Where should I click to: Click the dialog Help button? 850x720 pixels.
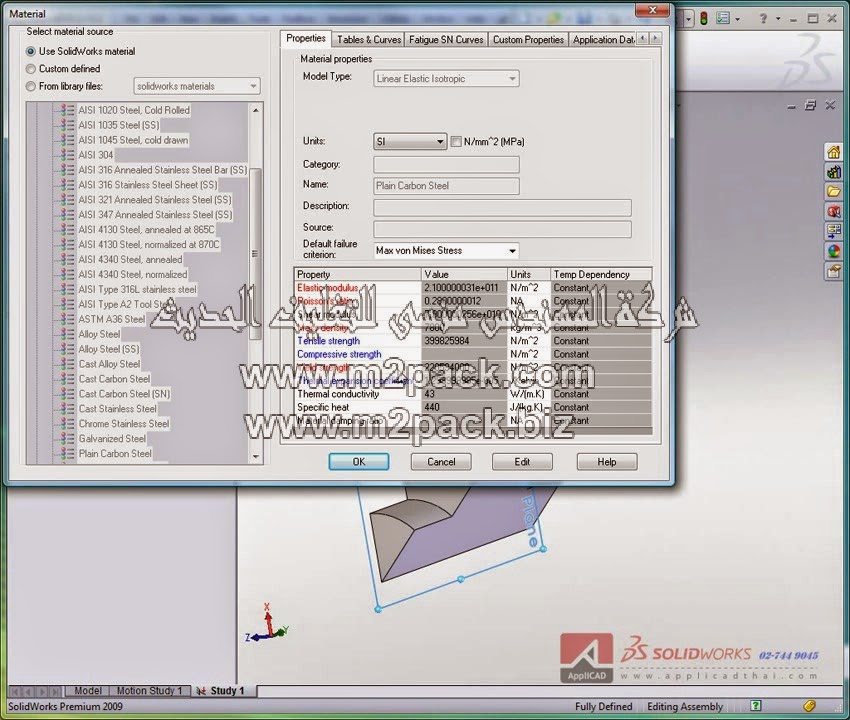click(607, 461)
